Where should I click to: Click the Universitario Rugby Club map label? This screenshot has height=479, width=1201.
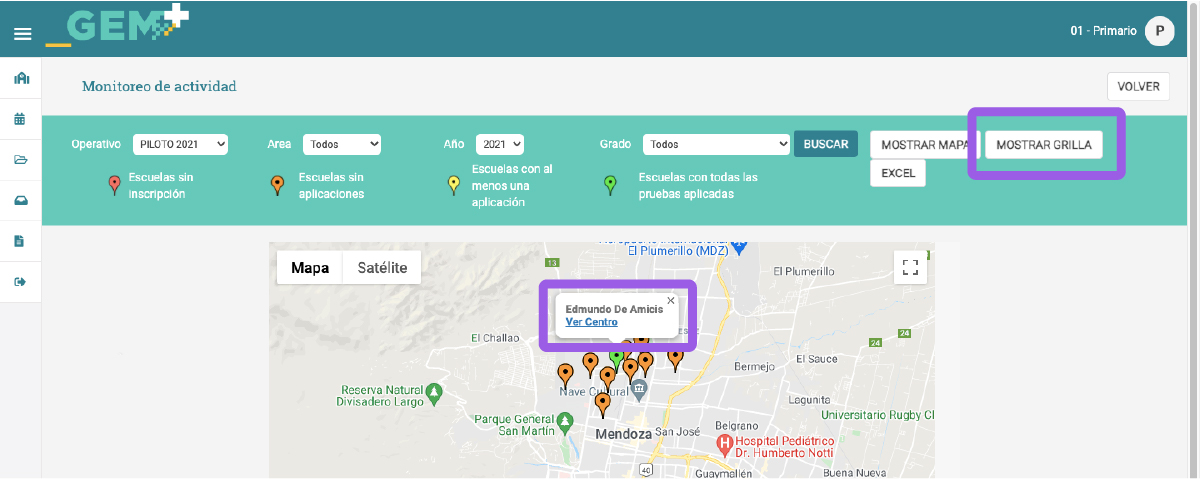click(x=878, y=414)
